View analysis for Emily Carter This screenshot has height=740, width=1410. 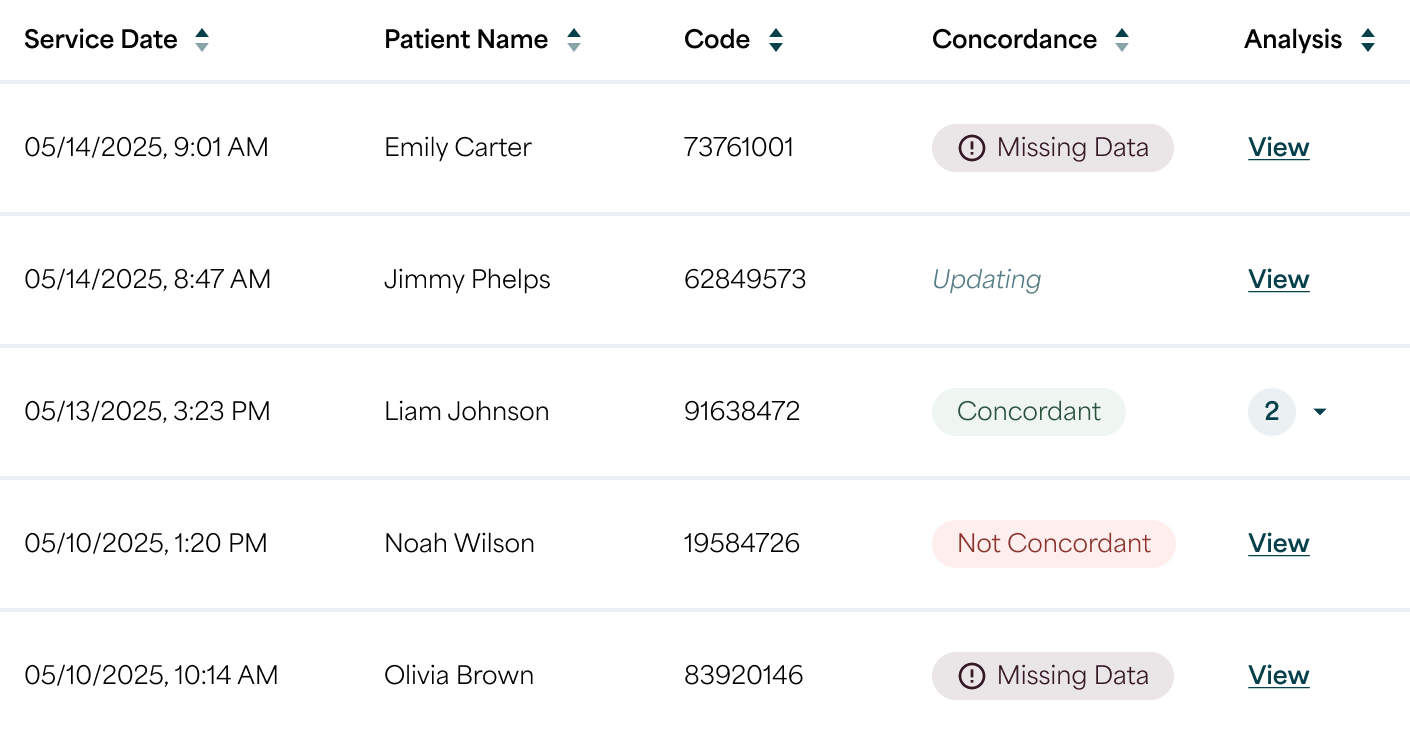1278,148
